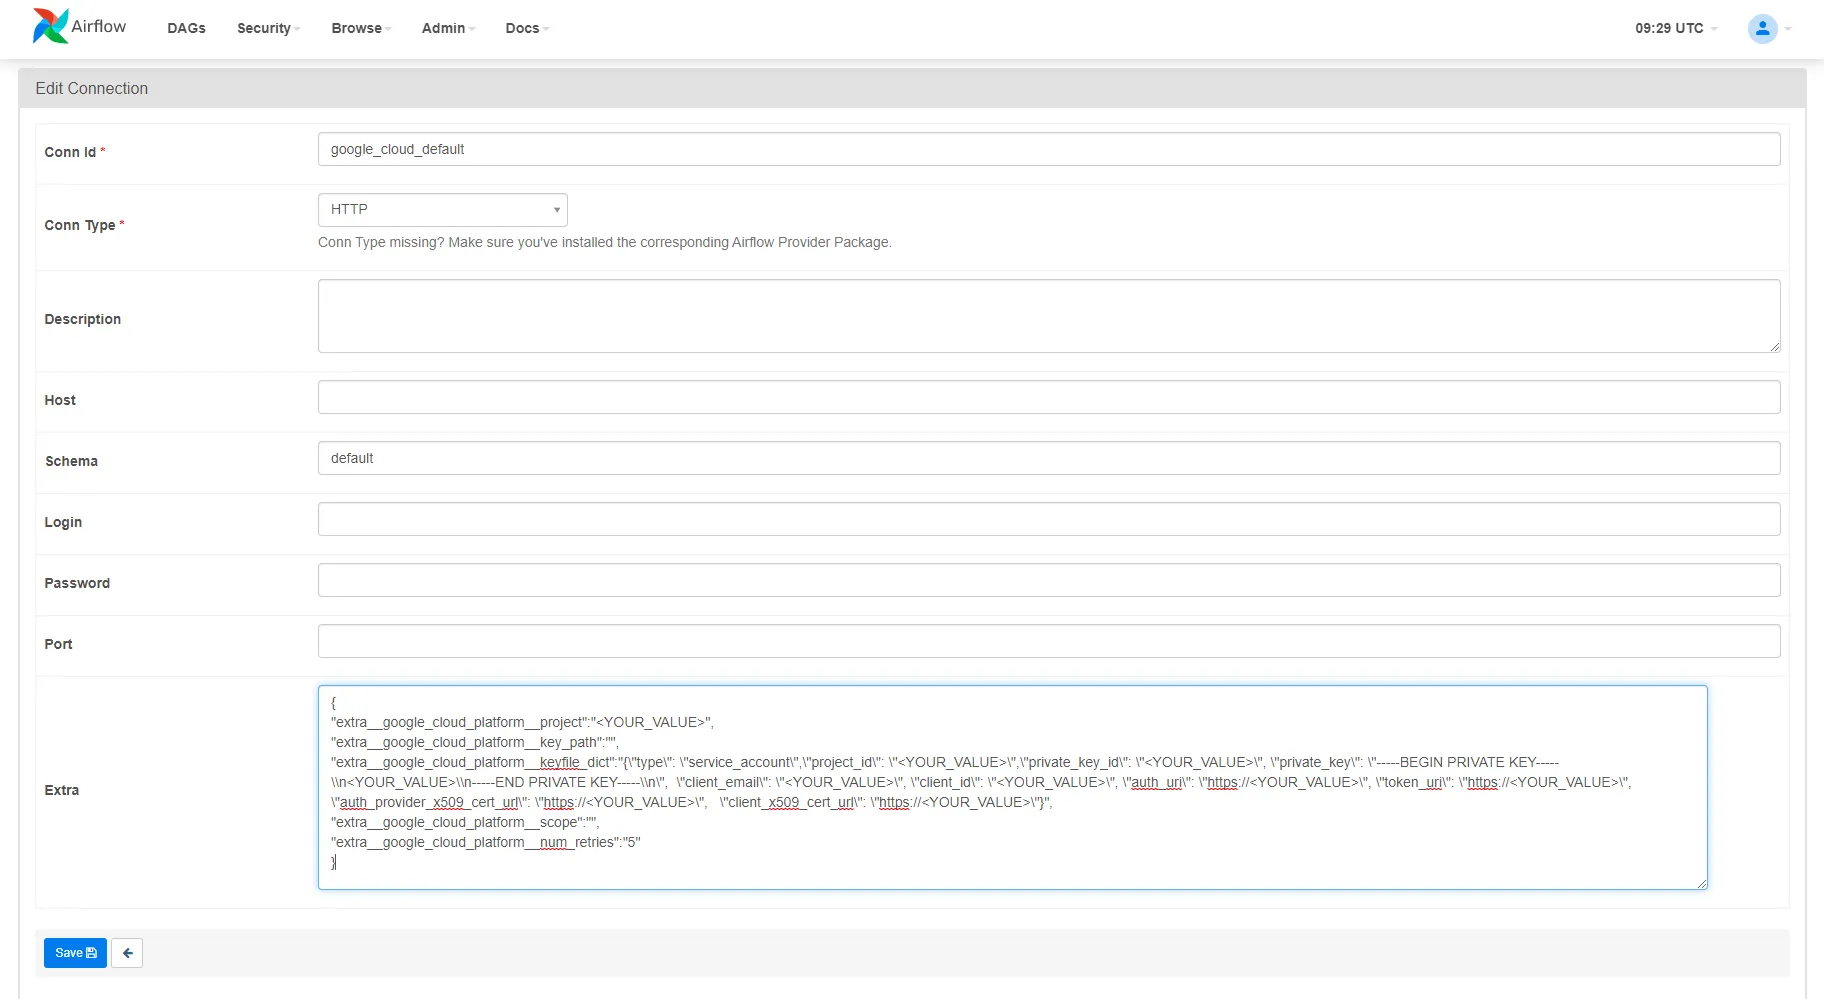Click the Extra label

(x=61, y=790)
